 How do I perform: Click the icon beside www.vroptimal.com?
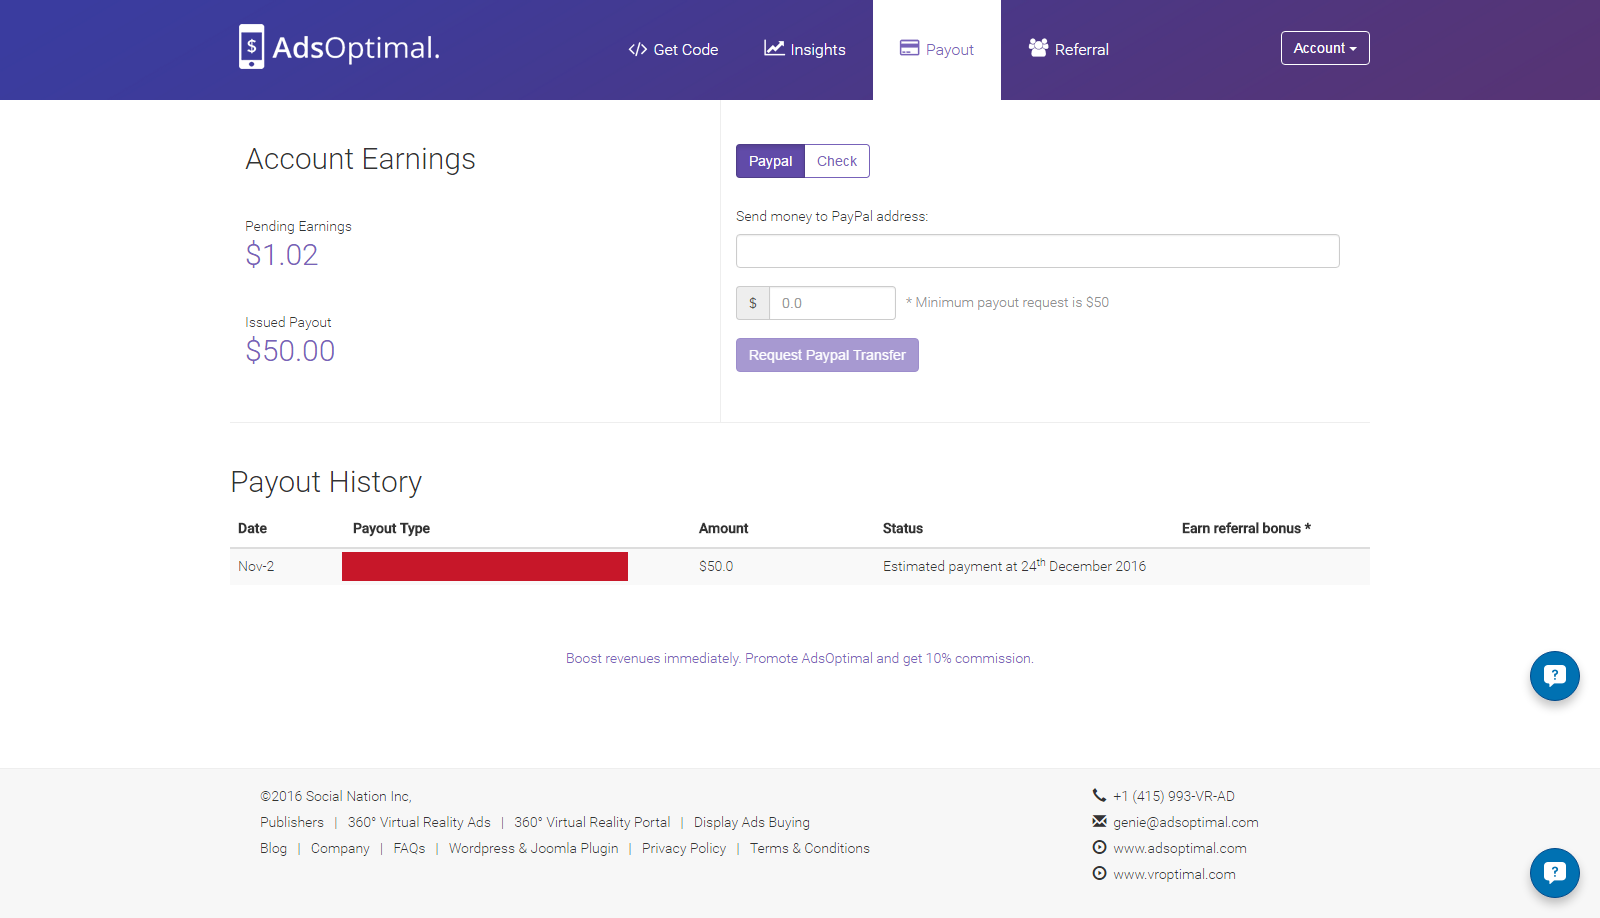[x=1099, y=873]
